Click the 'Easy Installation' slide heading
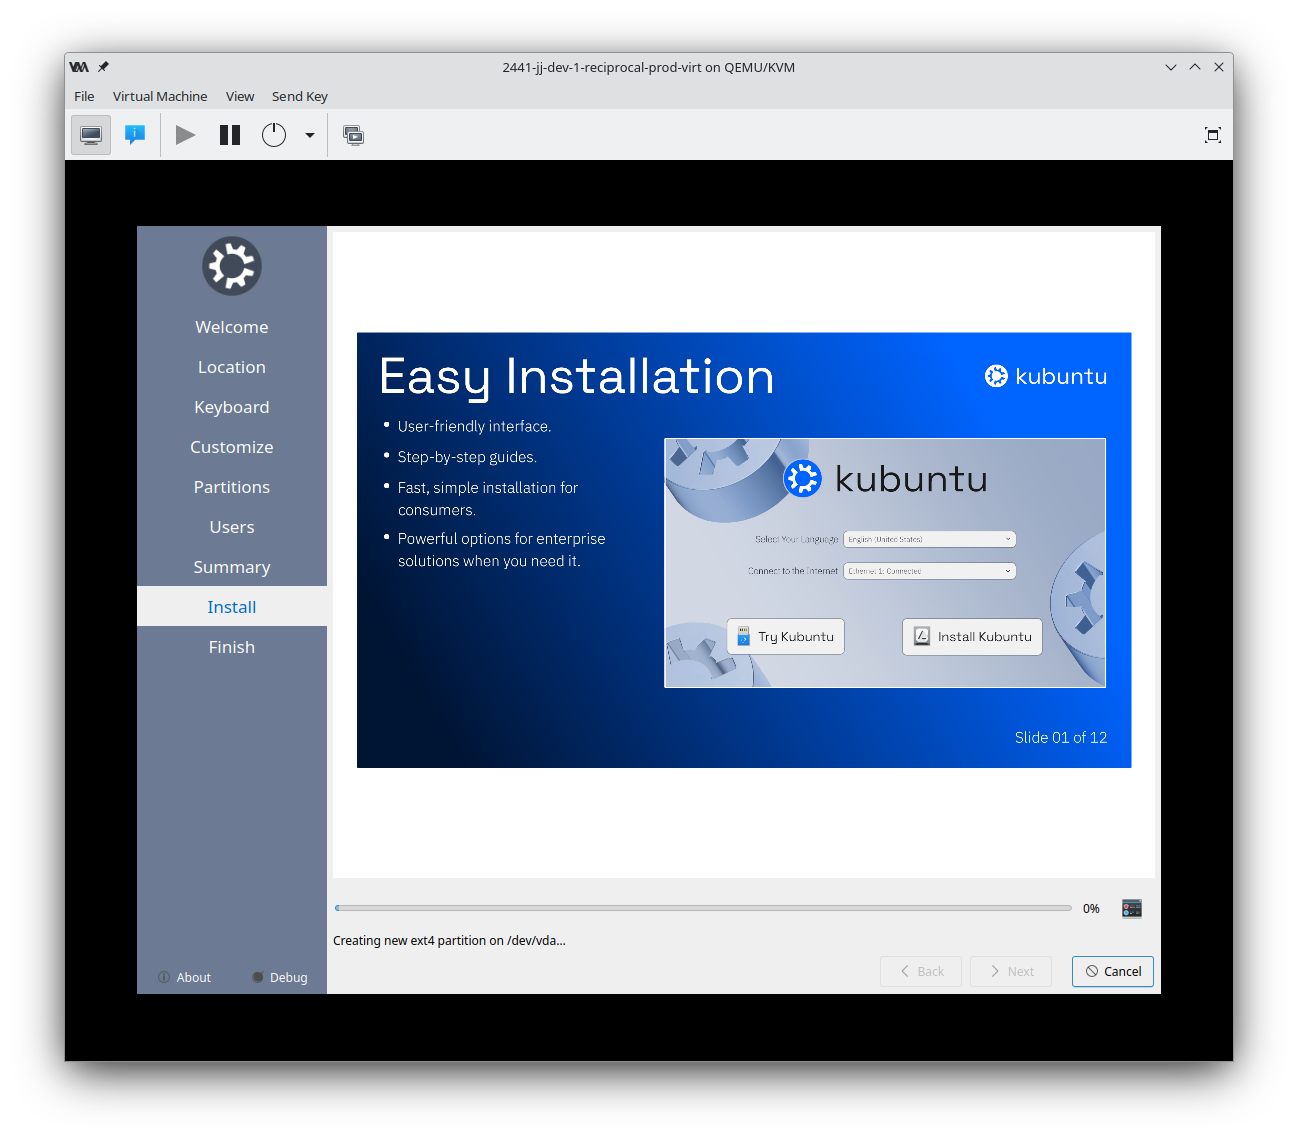Screen dimensions: 1298x1138 point(577,377)
